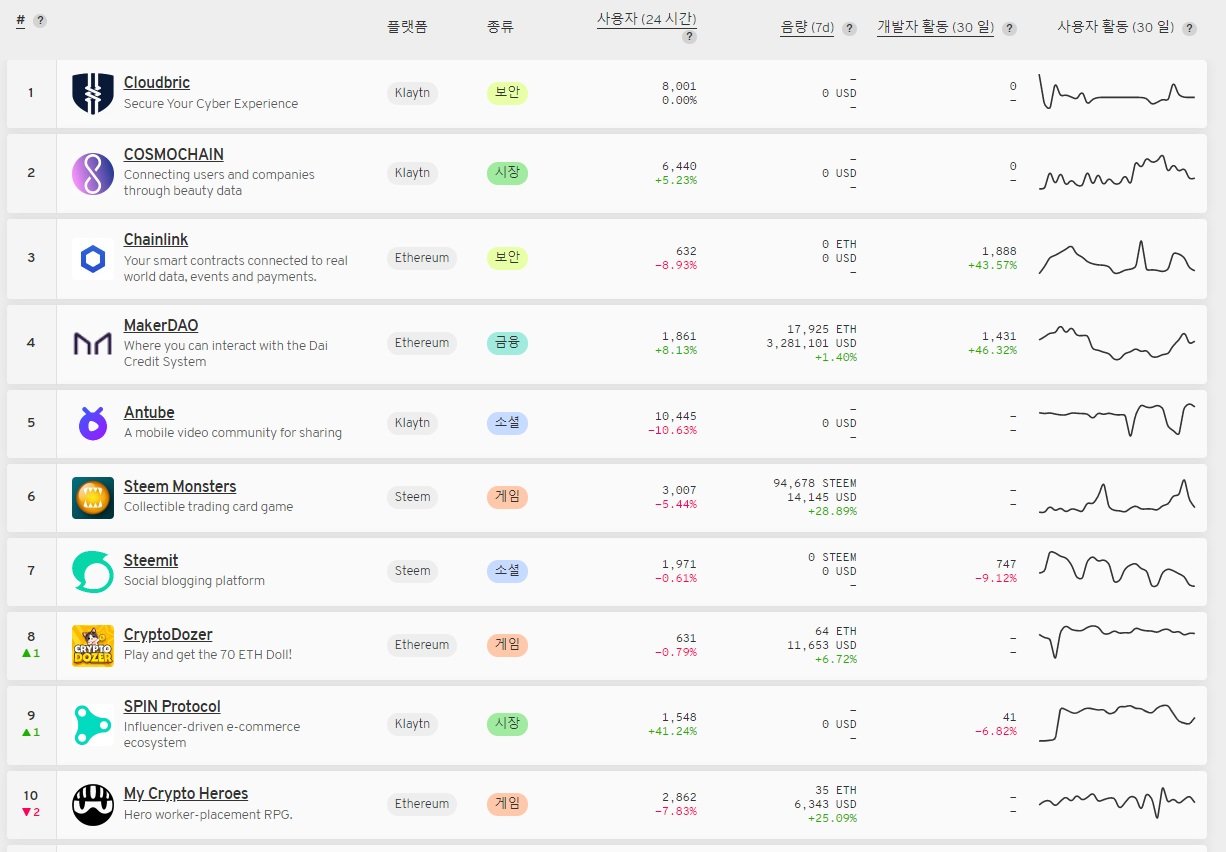The width and height of the screenshot is (1226, 852).
Task: Click the SPIN Protocol logo
Action: tap(93, 724)
